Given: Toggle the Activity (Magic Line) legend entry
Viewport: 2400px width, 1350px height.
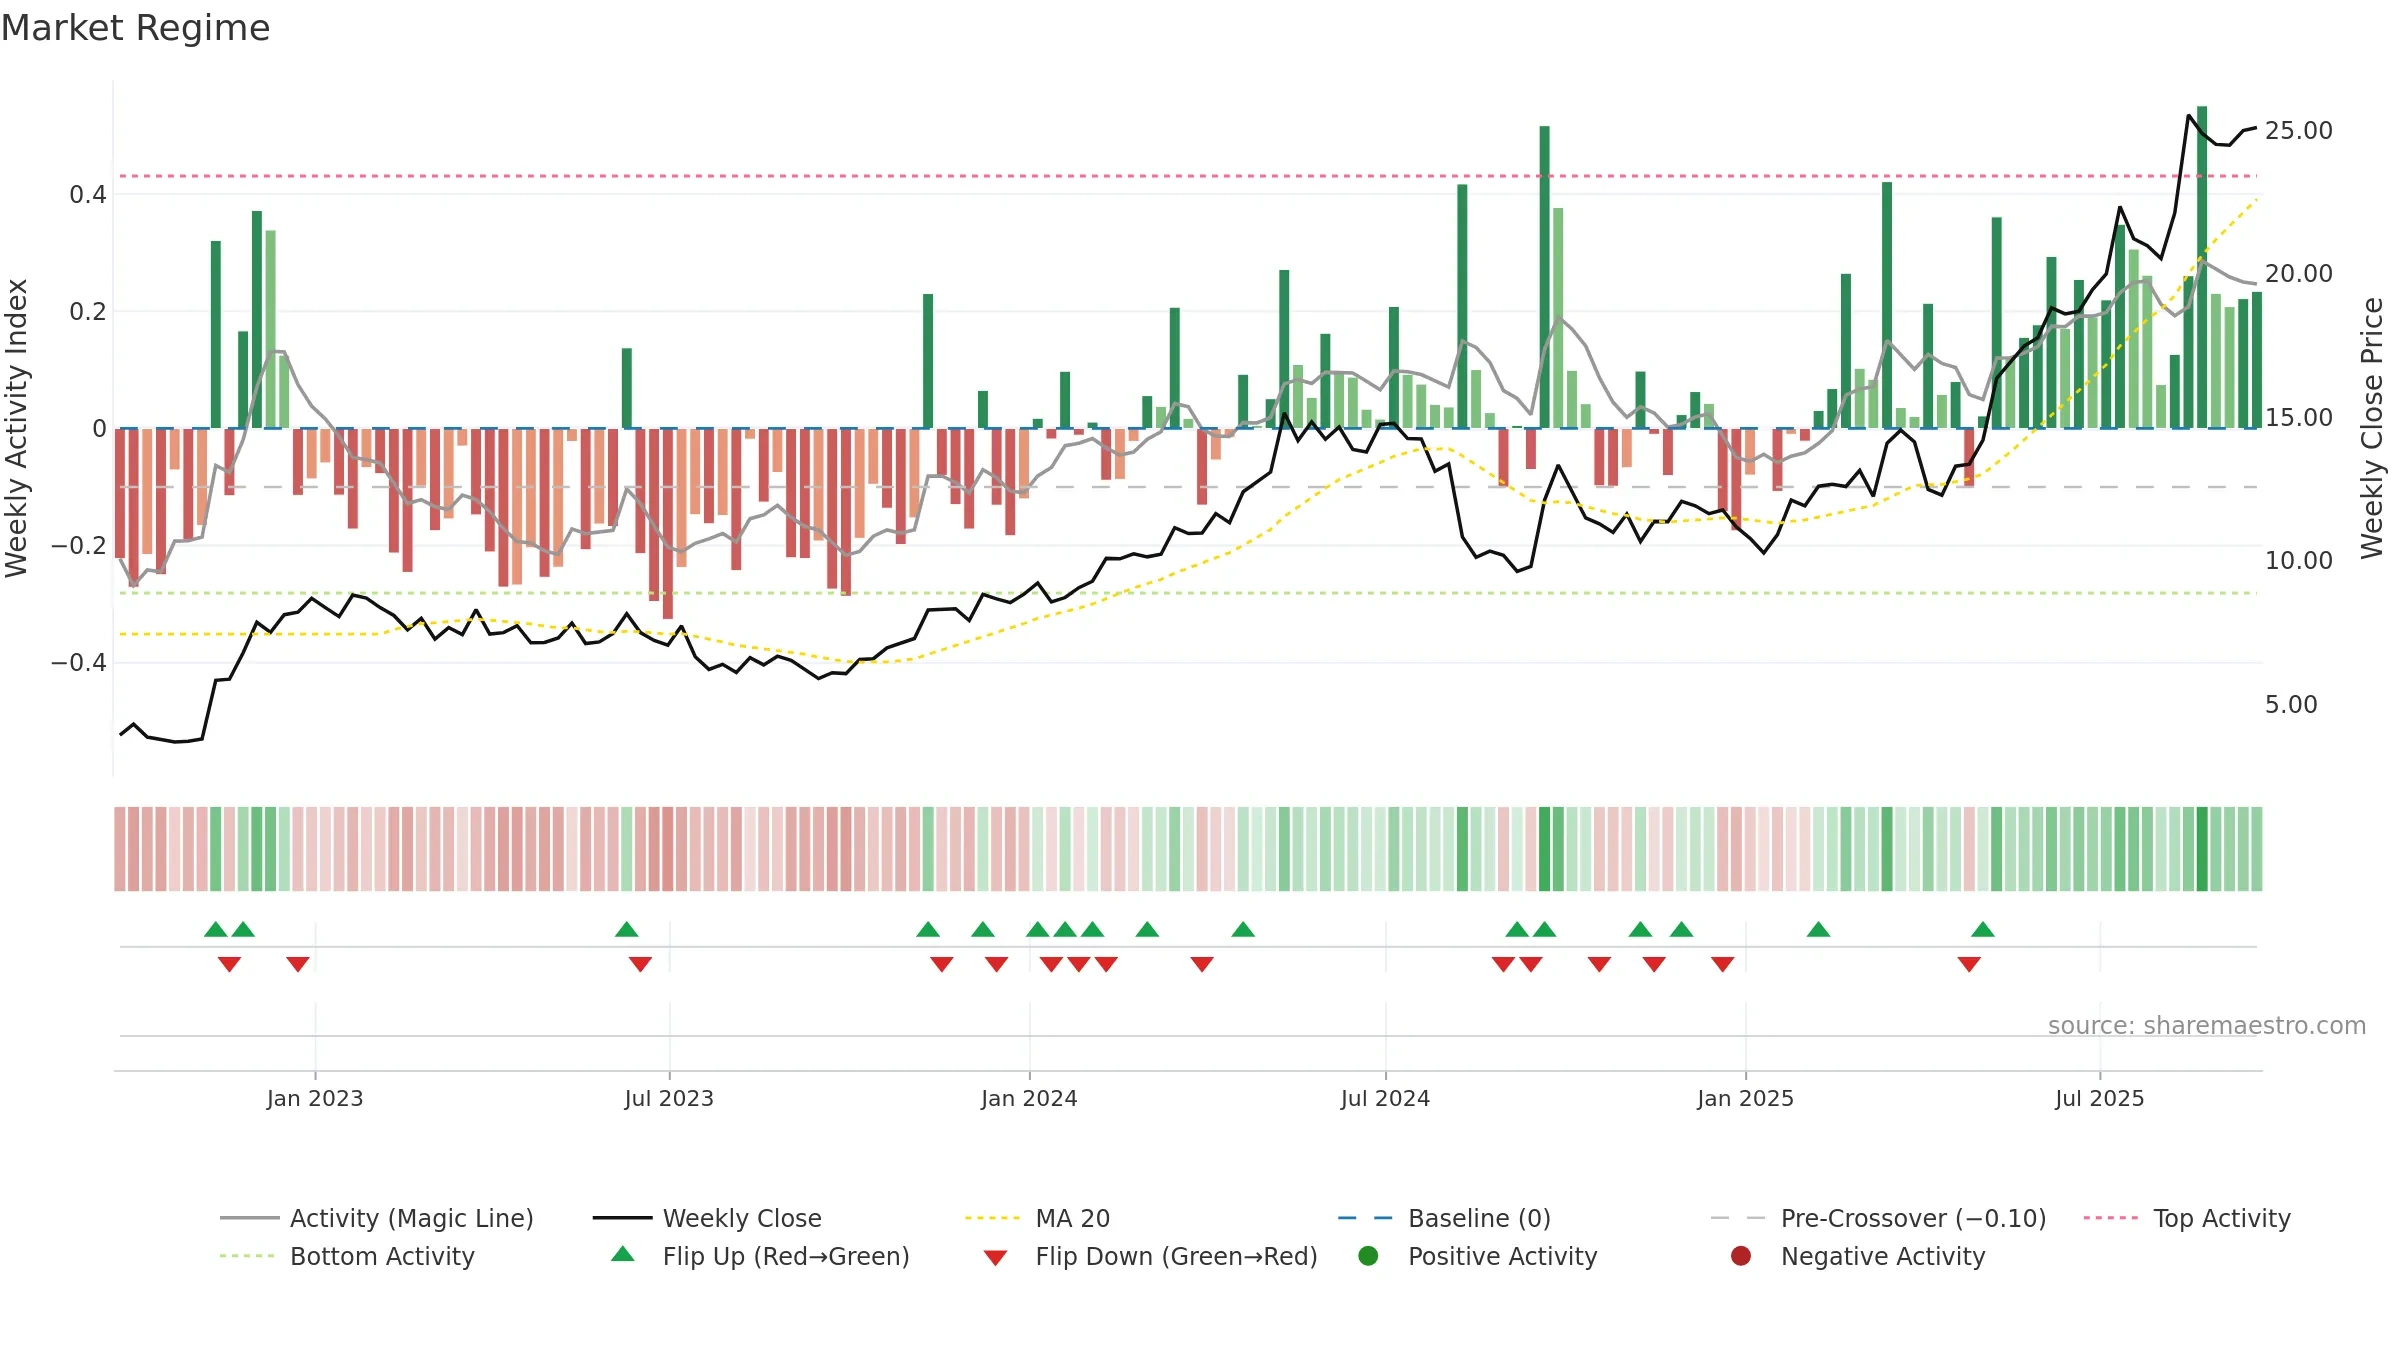Looking at the screenshot, I should tap(377, 1218).
